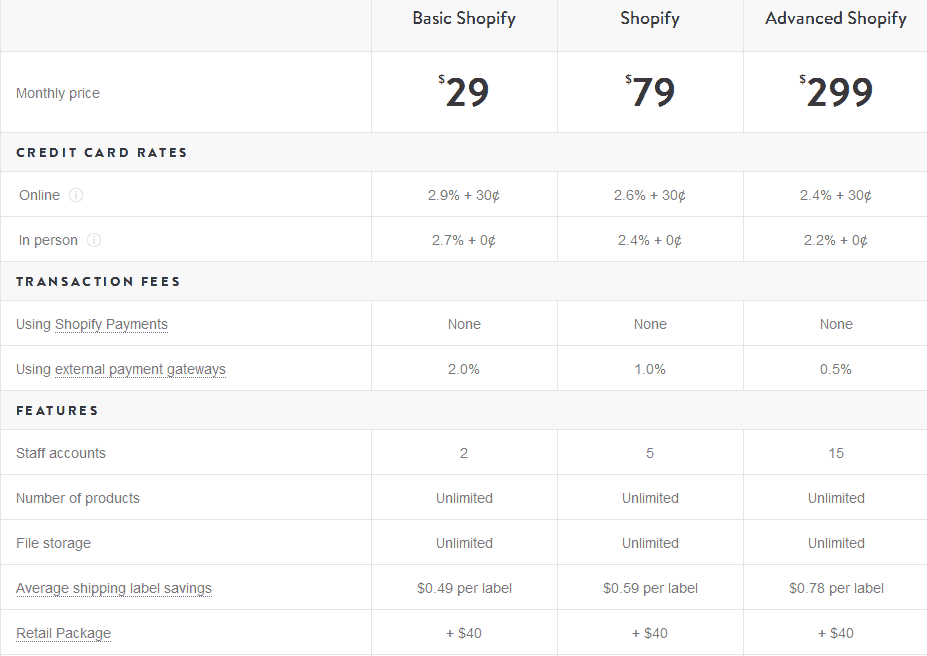
Task: Click the 2.9% + 30¢ online rate
Action: 464,195
